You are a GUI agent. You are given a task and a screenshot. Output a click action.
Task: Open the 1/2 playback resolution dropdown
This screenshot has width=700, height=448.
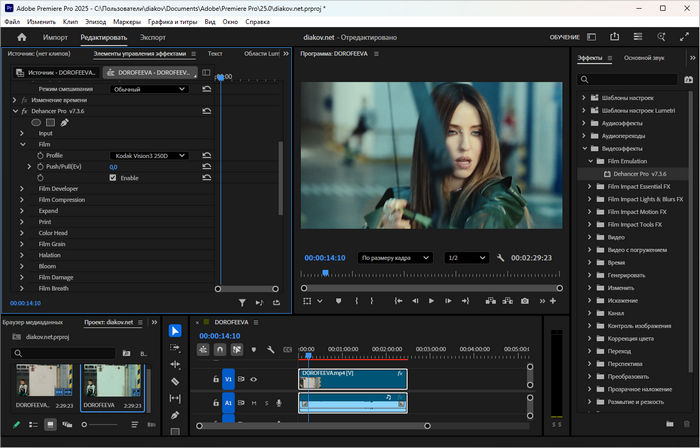[466, 257]
